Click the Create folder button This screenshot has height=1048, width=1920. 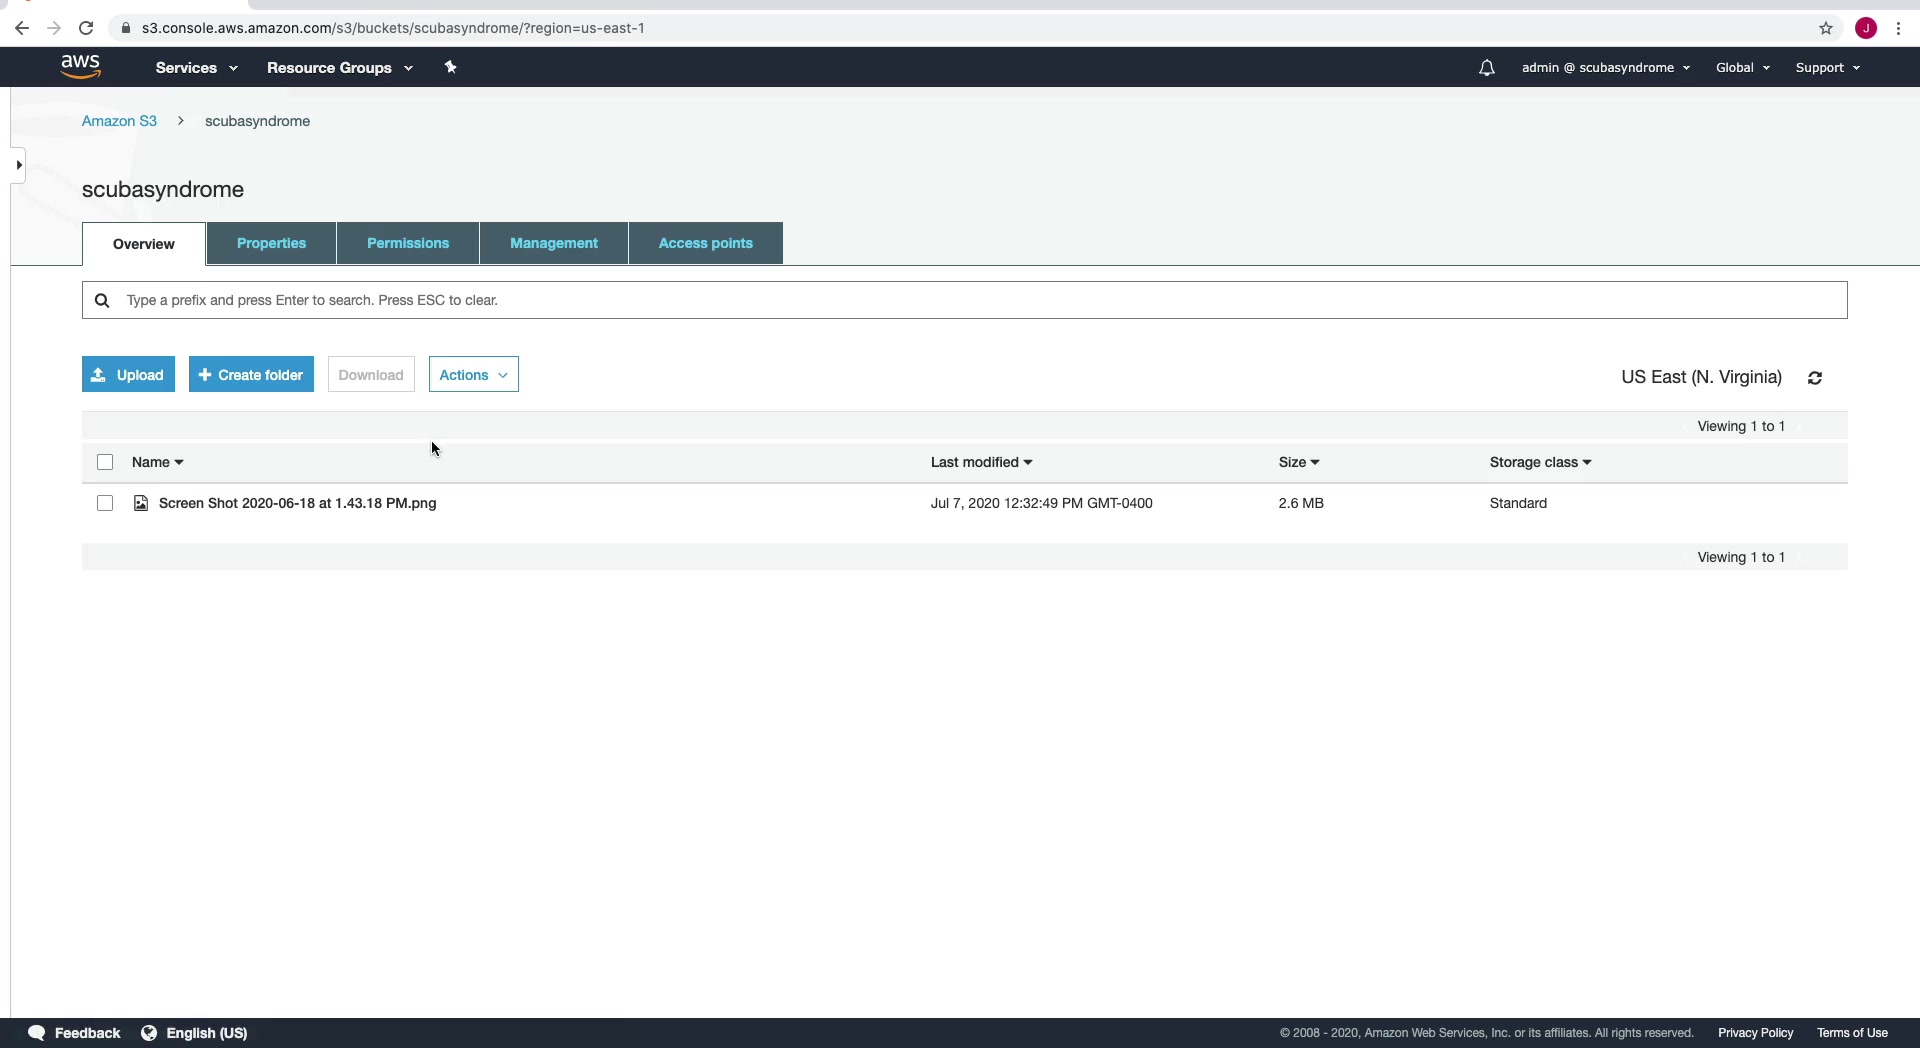(251, 375)
